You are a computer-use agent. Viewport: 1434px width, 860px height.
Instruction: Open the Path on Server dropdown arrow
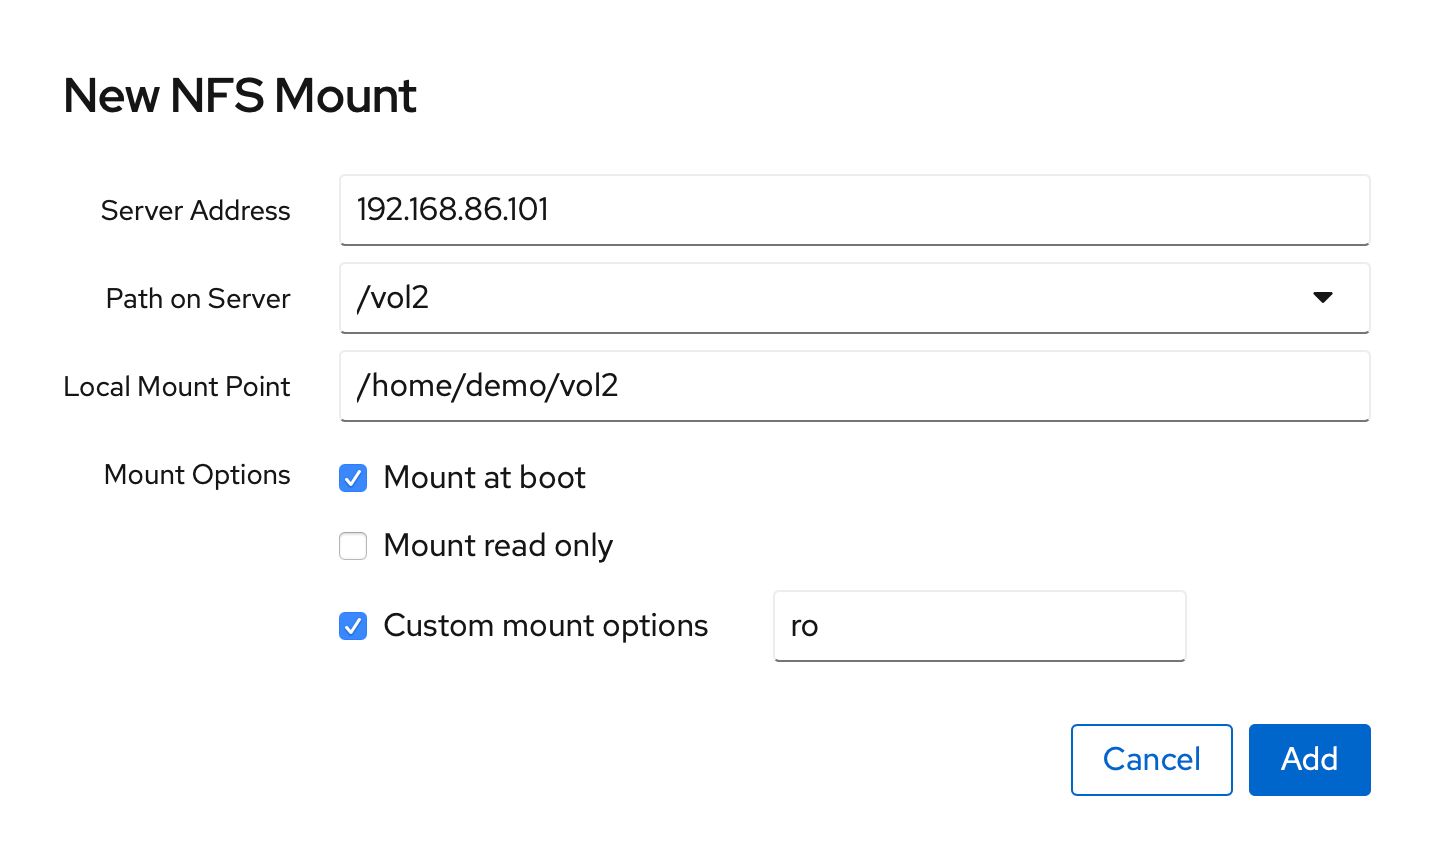pyautogui.click(x=1323, y=297)
